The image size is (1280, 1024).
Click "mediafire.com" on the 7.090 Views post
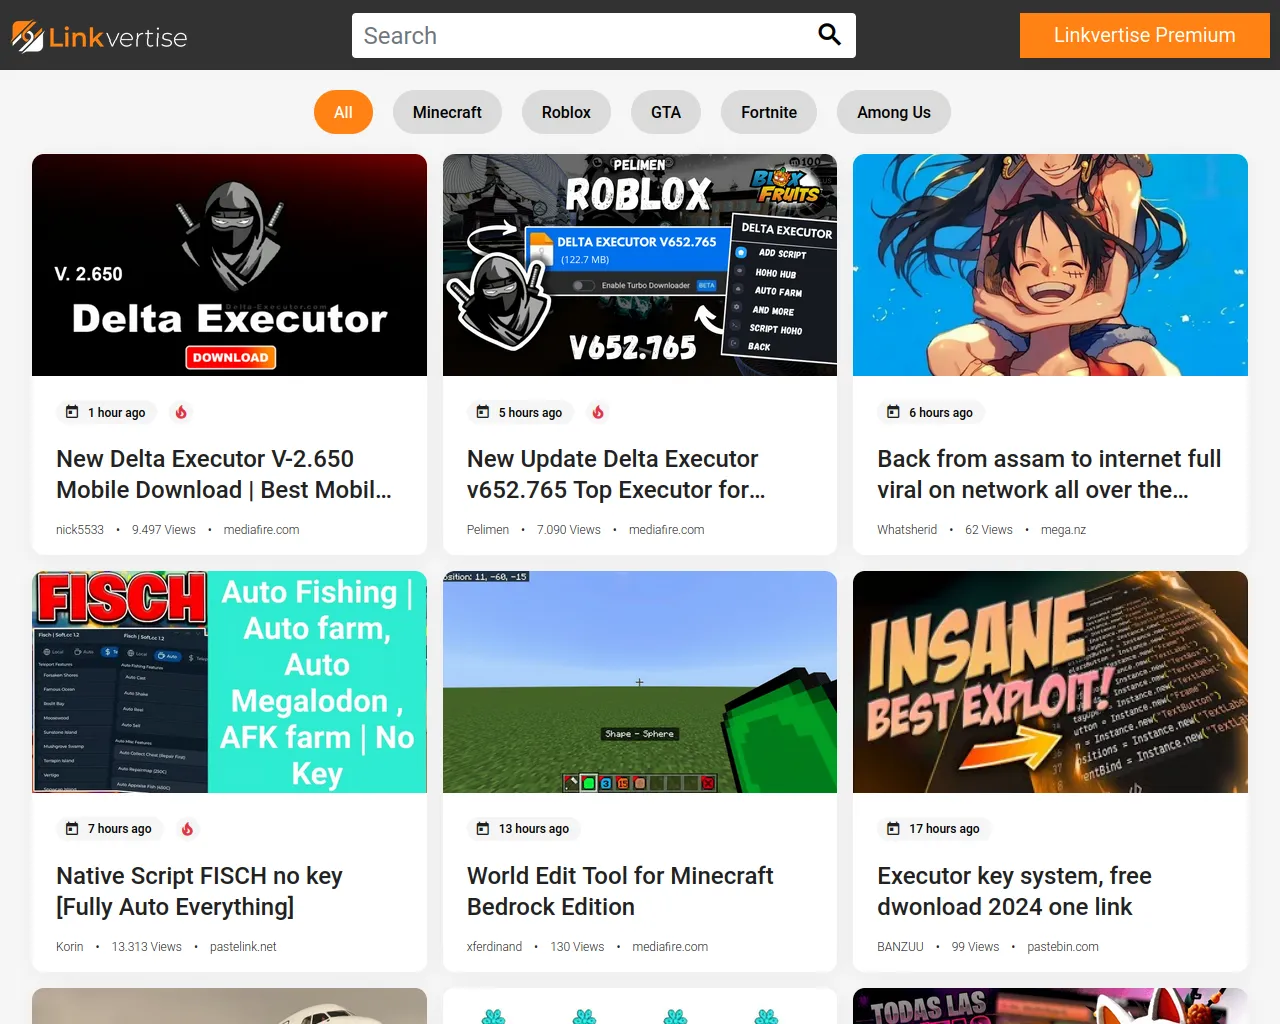click(x=666, y=530)
